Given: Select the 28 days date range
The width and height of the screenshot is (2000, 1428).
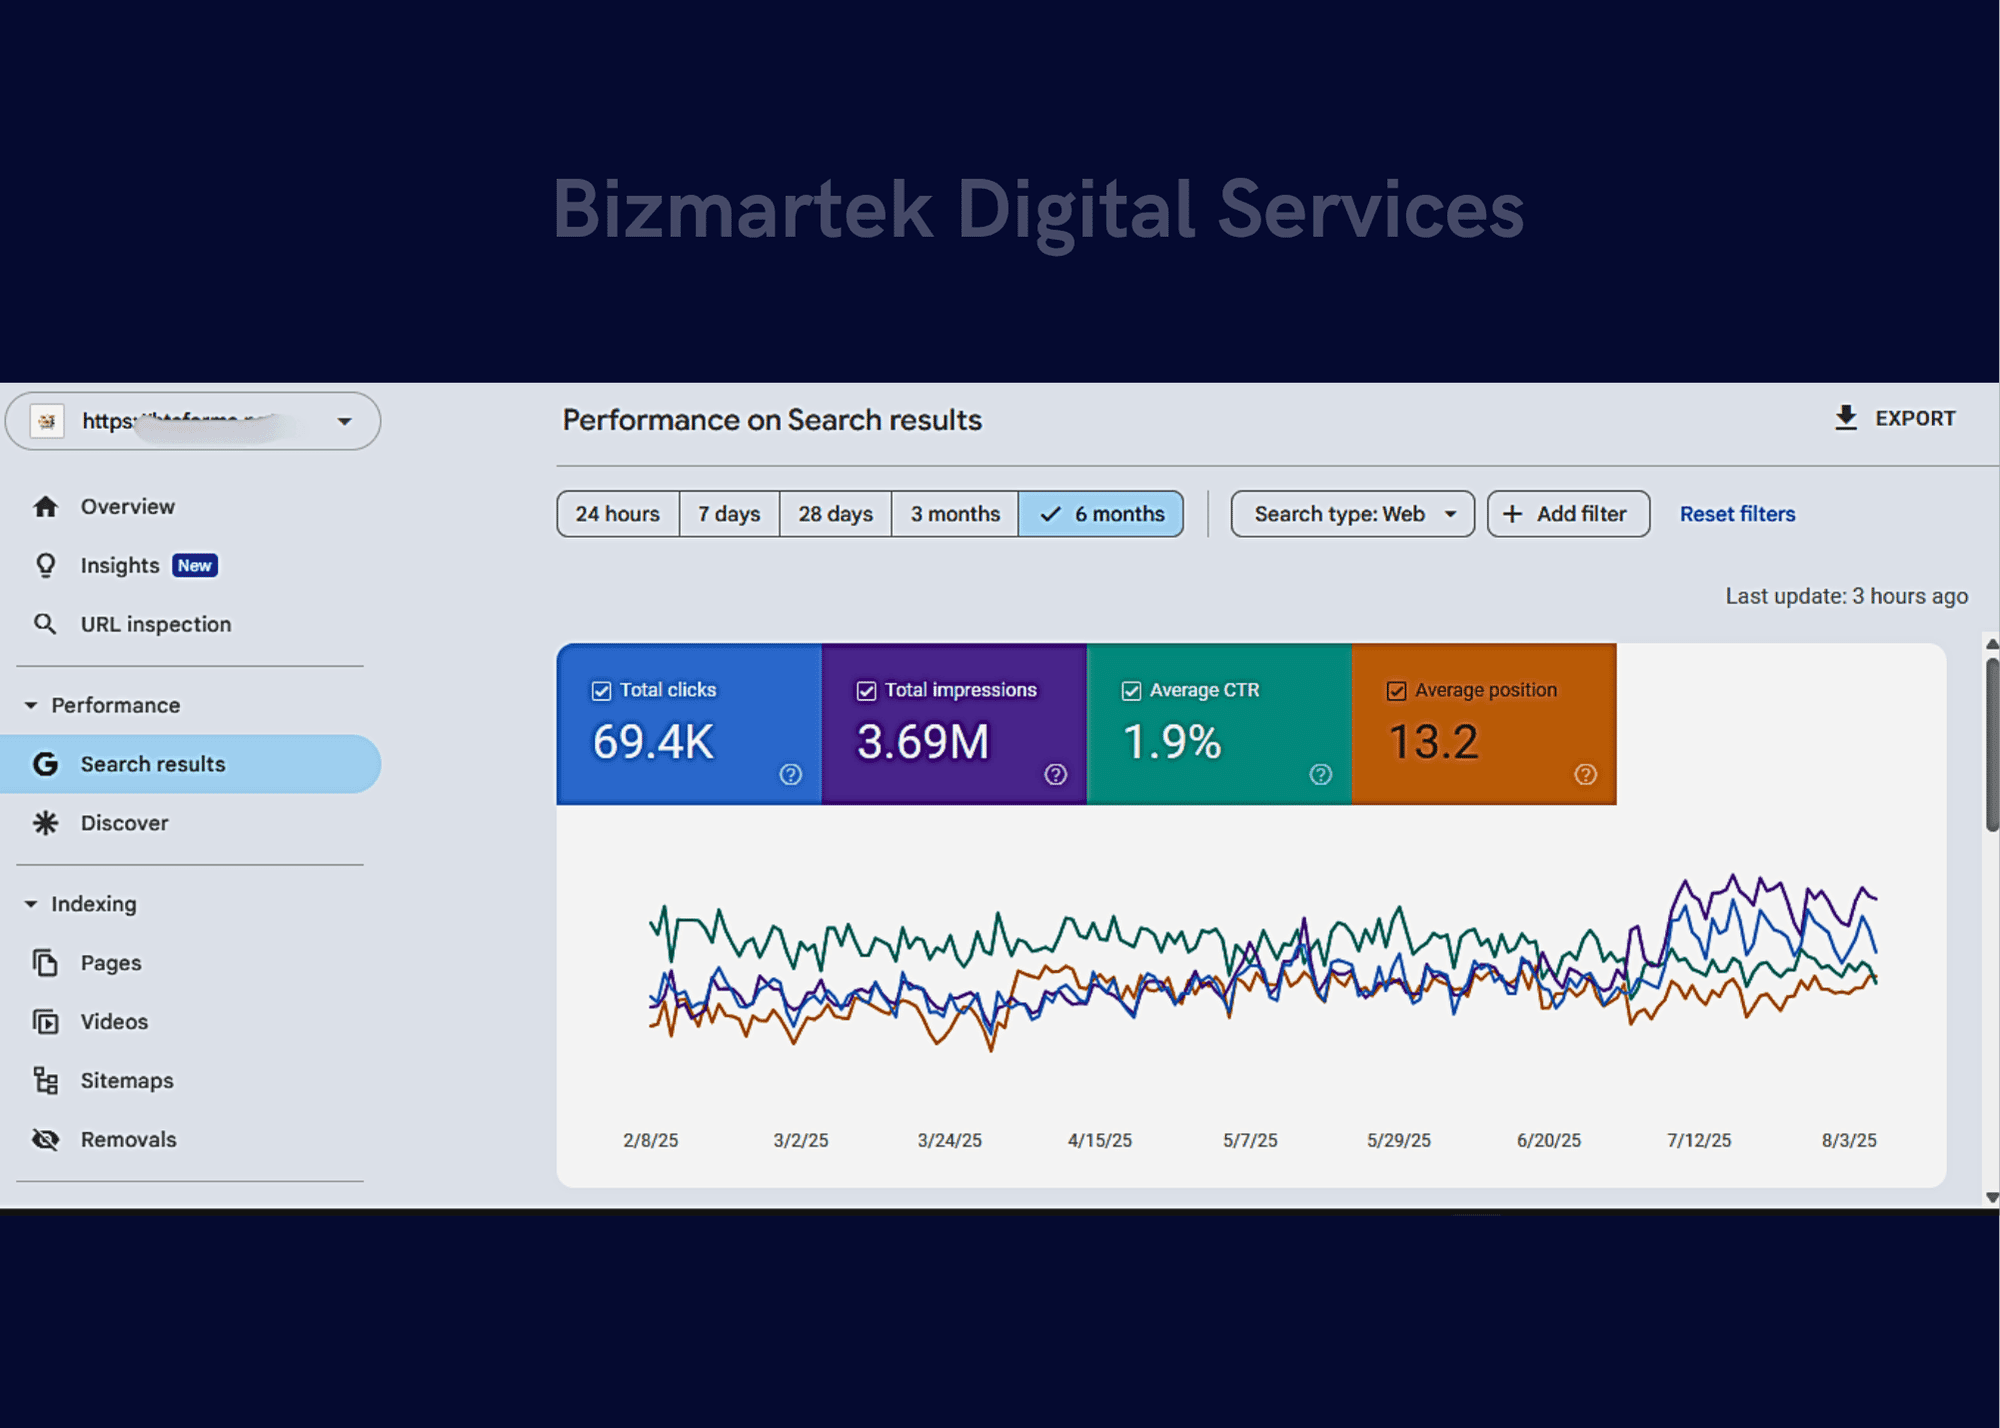Looking at the screenshot, I should coord(835,514).
